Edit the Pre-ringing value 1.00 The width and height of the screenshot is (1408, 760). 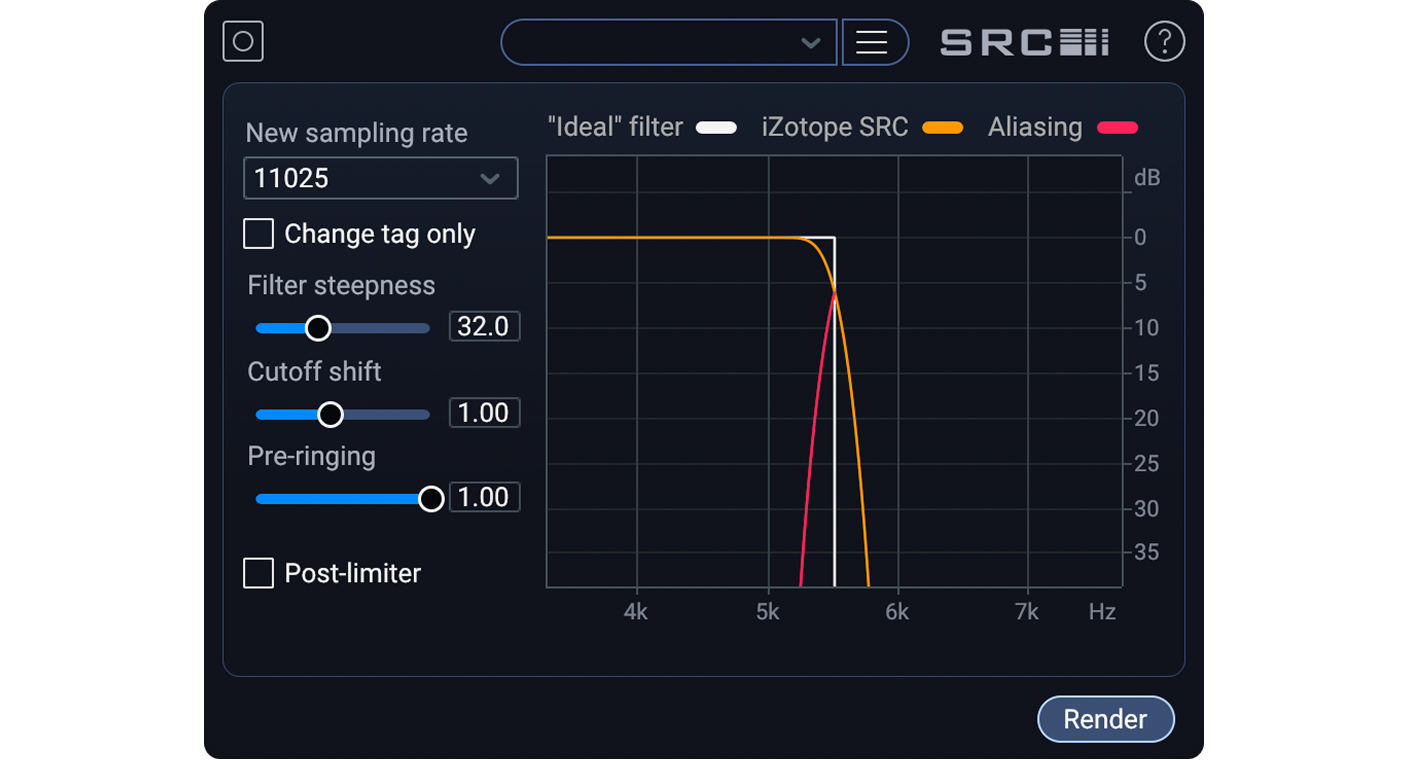484,496
